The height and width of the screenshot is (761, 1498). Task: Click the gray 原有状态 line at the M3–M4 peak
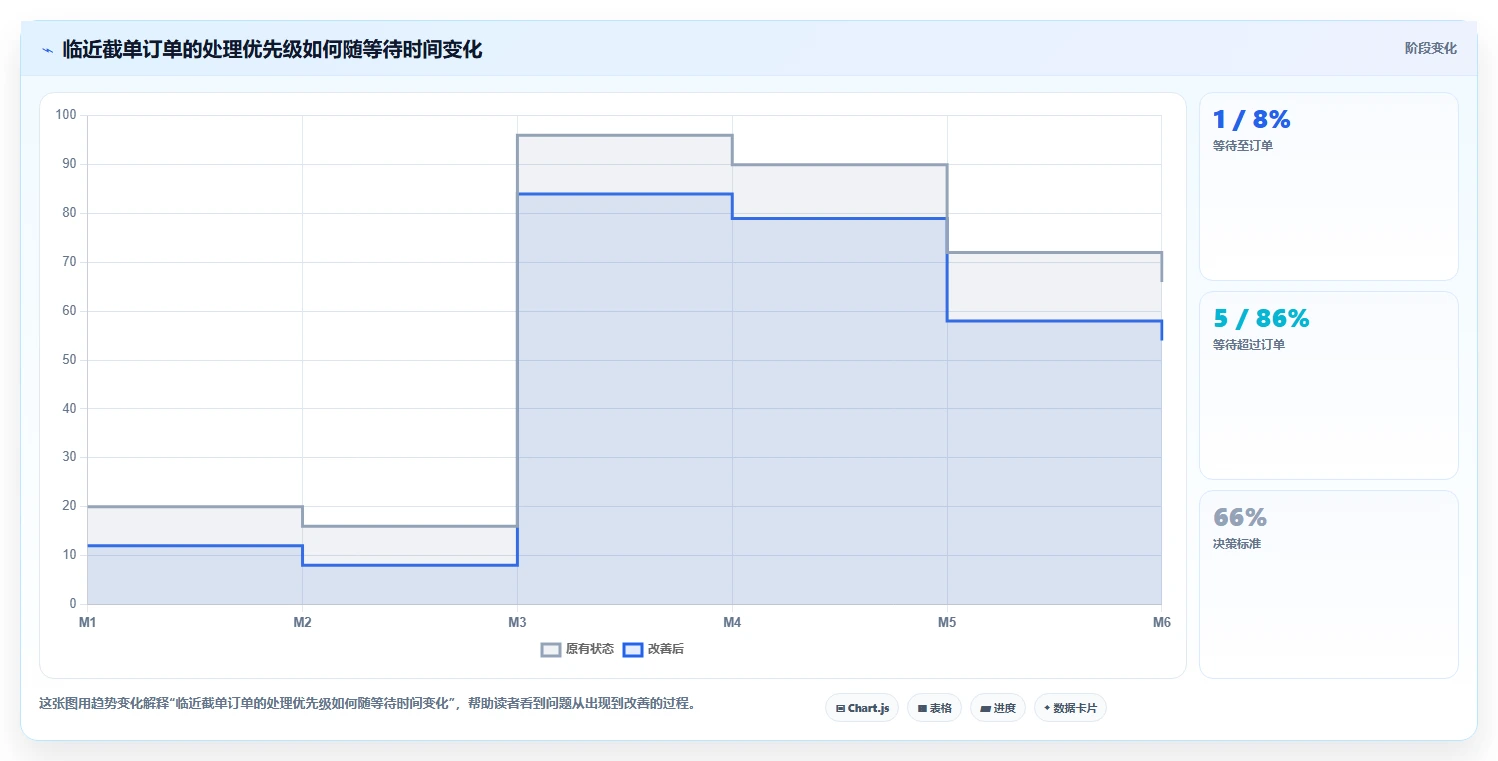pos(624,135)
